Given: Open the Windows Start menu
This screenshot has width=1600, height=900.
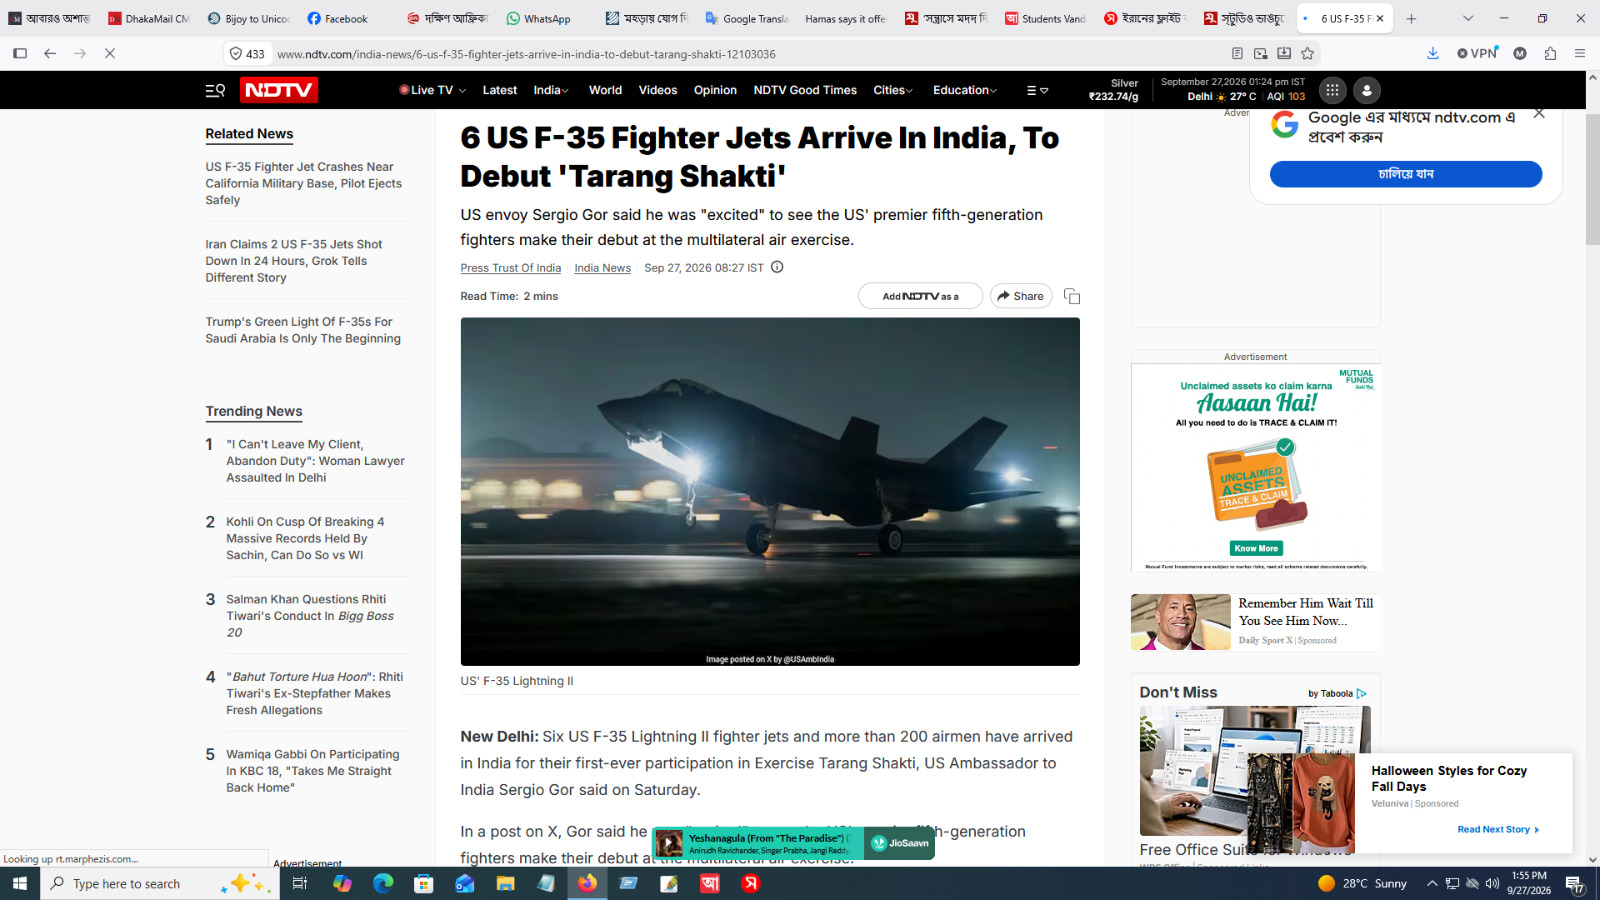Looking at the screenshot, I should tap(20, 883).
